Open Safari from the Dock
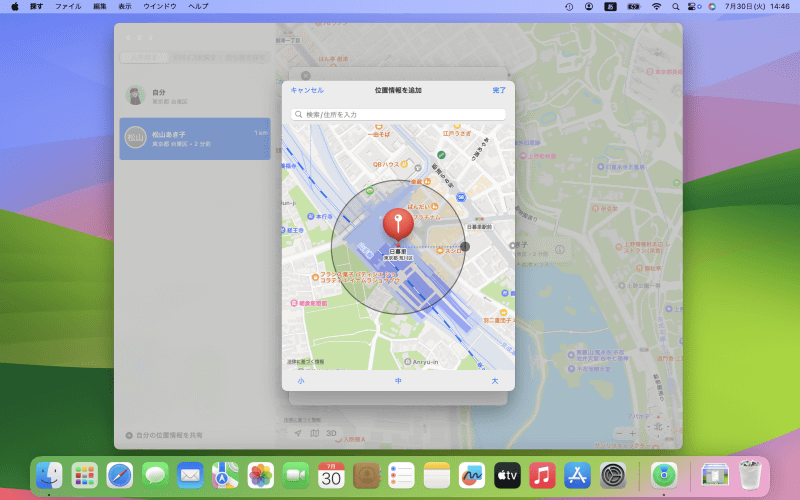 point(120,476)
